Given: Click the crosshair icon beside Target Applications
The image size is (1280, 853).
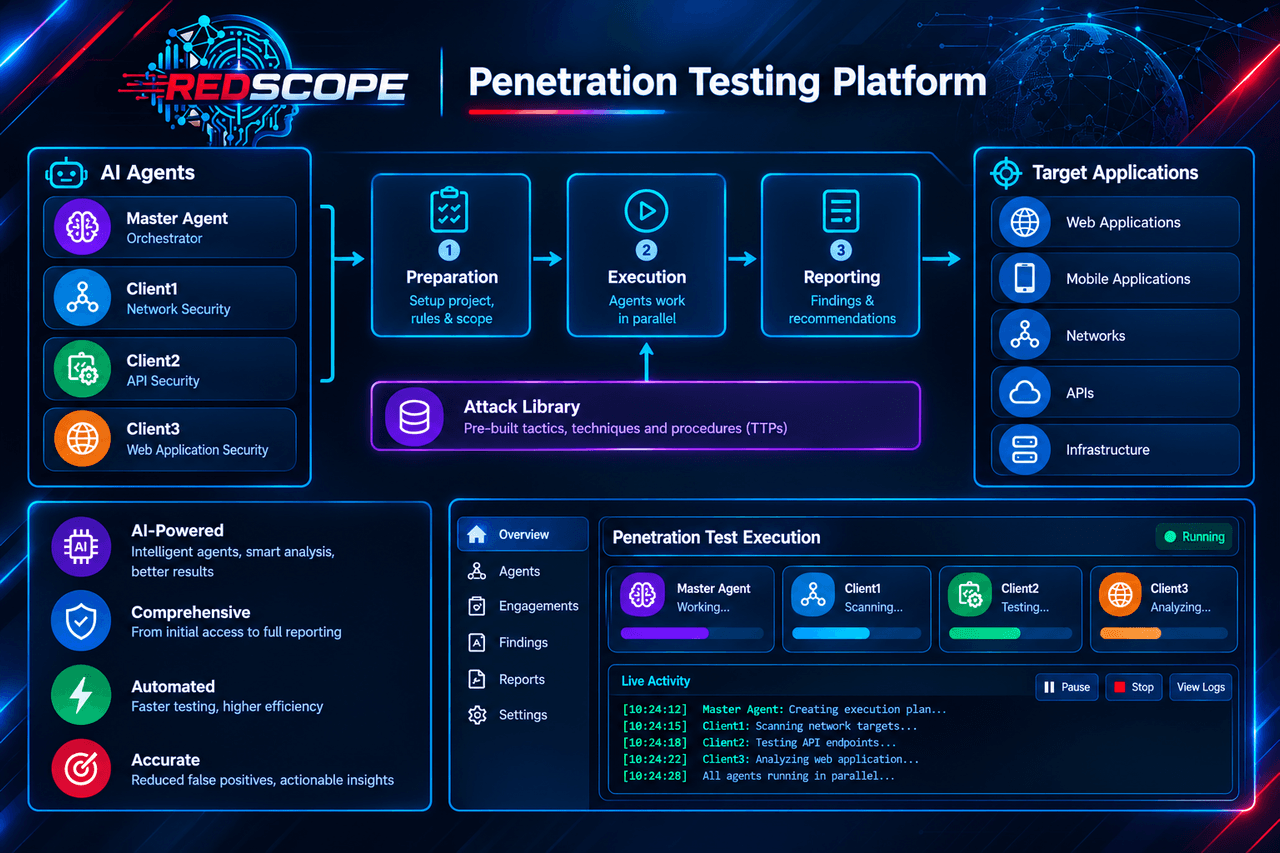Looking at the screenshot, I should [x=1006, y=173].
